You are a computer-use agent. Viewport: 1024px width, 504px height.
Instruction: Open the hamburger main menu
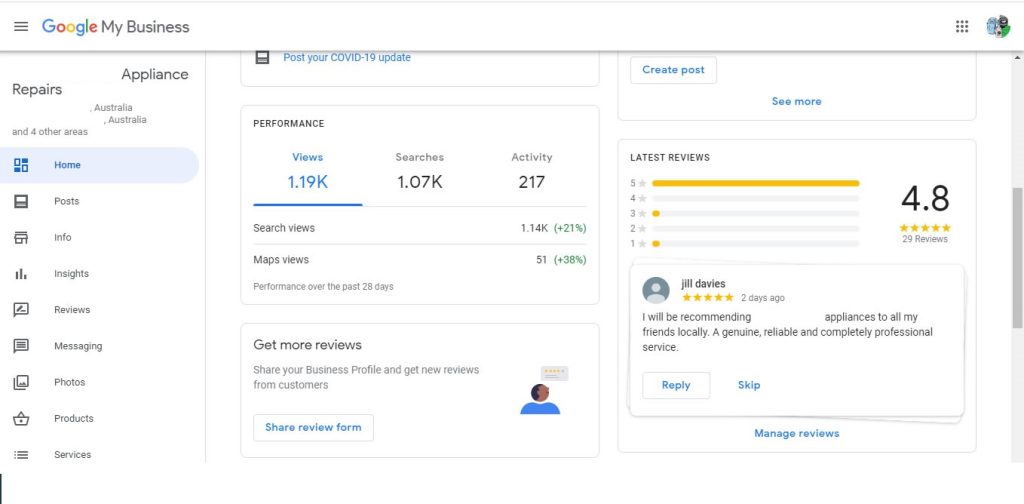(x=21, y=27)
